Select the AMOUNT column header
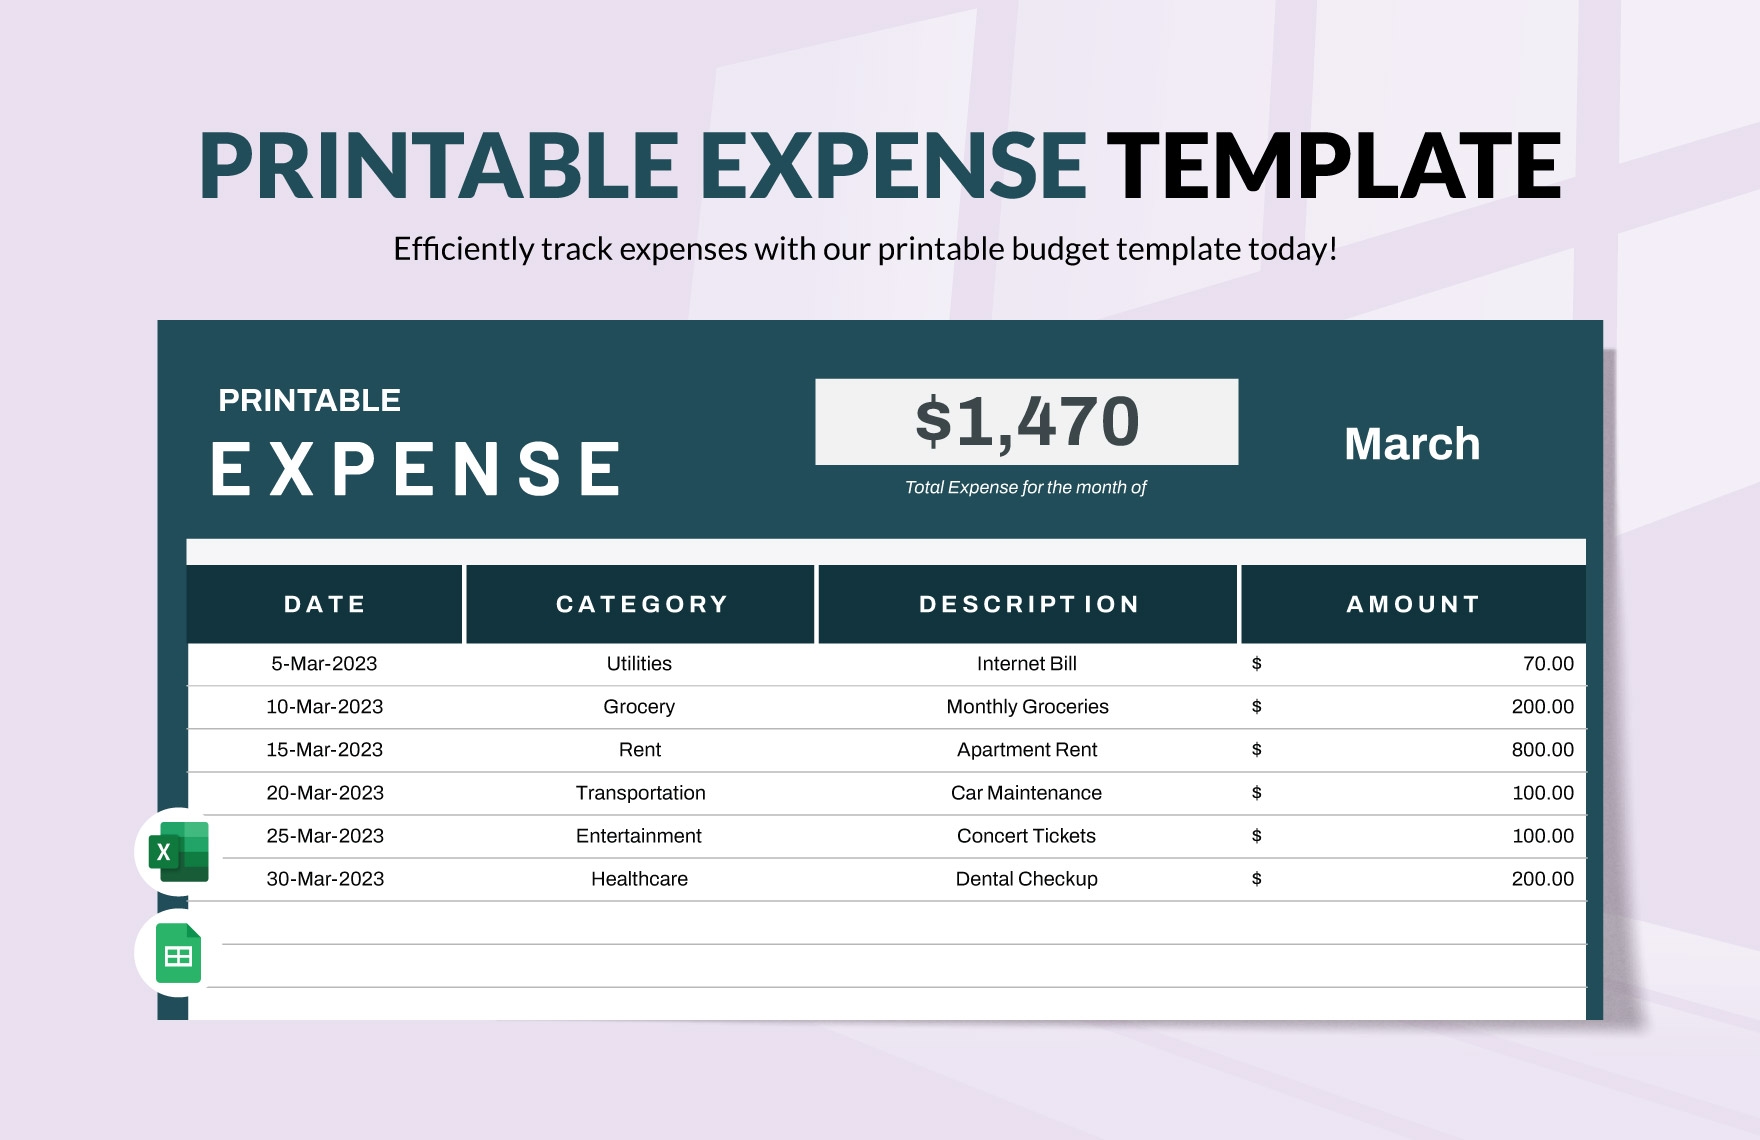Screen dimensions: 1760x1140 coord(1413,604)
